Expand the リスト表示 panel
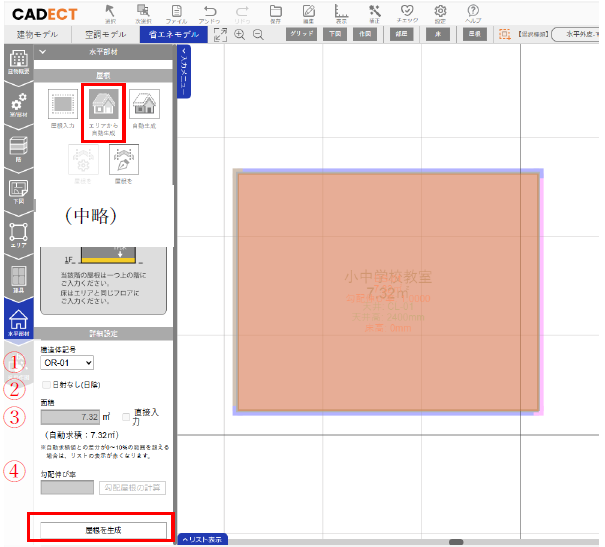The width and height of the screenshot is (605, 547). click(x=202, y=540)
